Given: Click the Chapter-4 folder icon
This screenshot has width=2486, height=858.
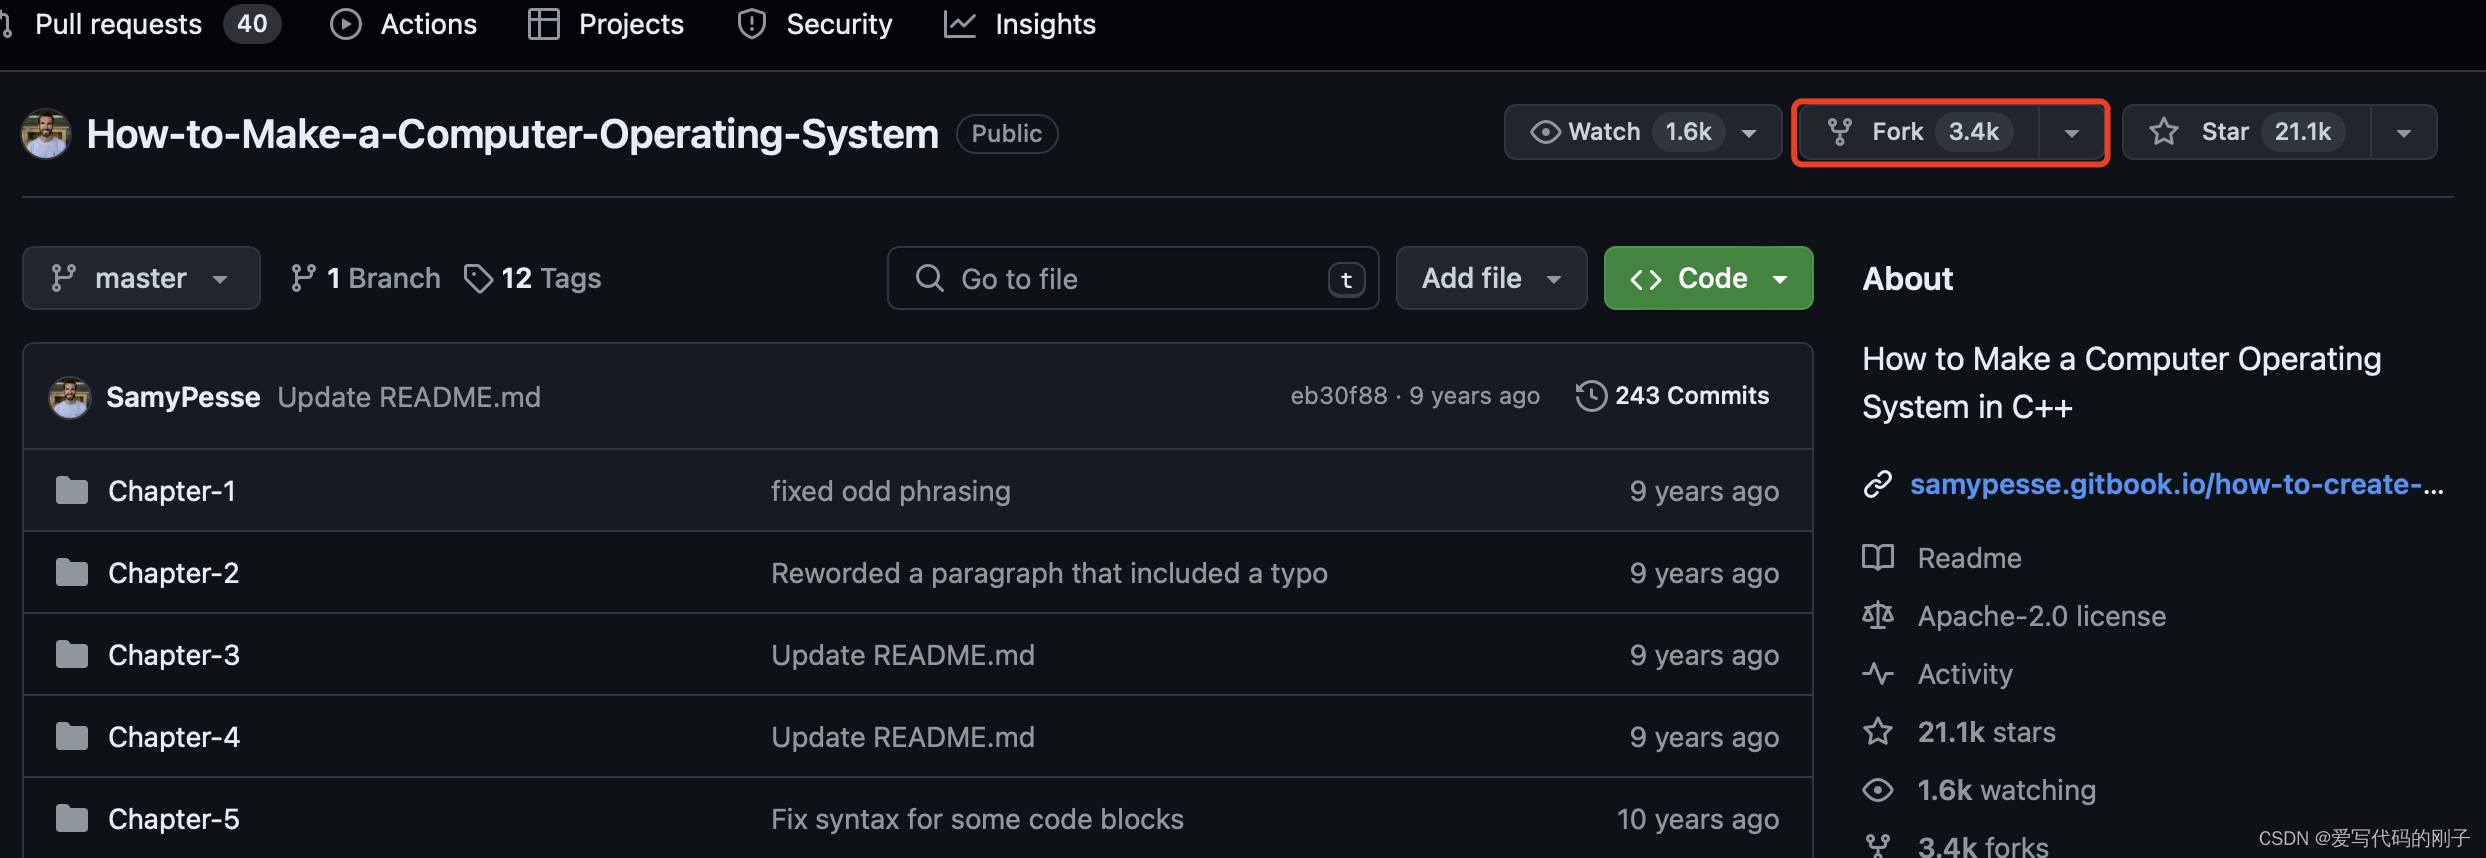Looking at the screenshot, I should 71,737.
